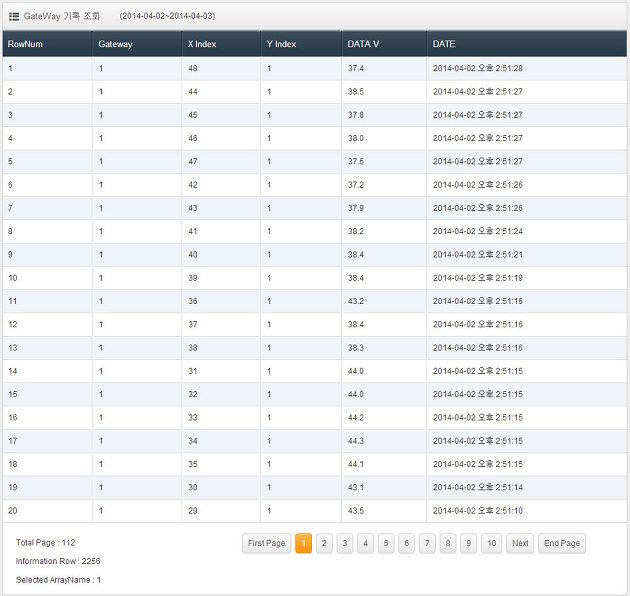Viewport: 630px width, 596px height.
Task: Click DATA V value 37.2
Action: [x=356, y=185]
